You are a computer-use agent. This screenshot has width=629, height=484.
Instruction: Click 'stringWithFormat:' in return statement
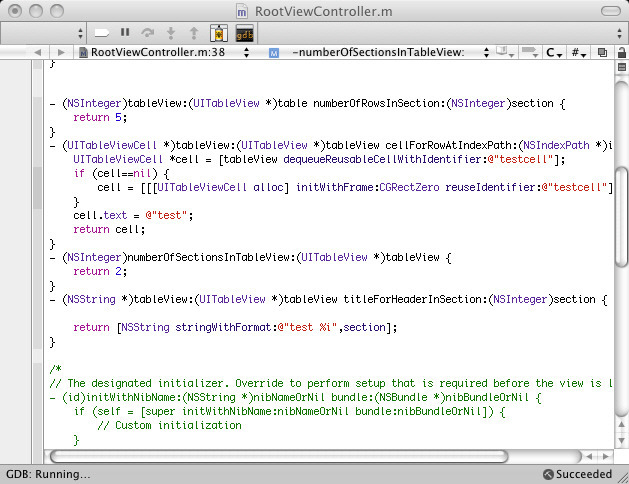[226, 328]
